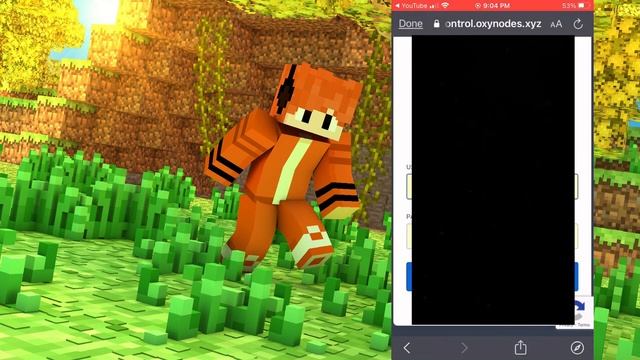Open the share sheet icon
The image size is (640, 360).
[x=520, y=347]
